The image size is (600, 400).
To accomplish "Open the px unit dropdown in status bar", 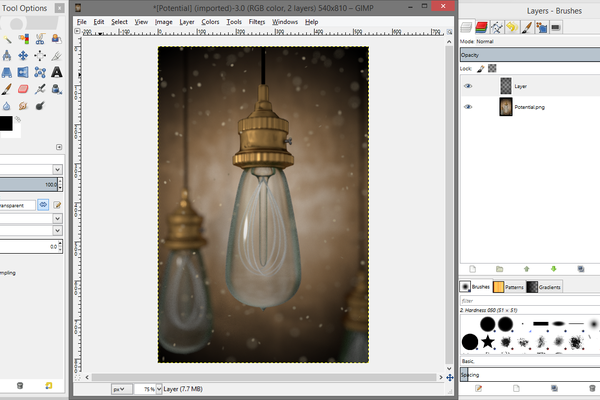I will click(x=122, y=389).
